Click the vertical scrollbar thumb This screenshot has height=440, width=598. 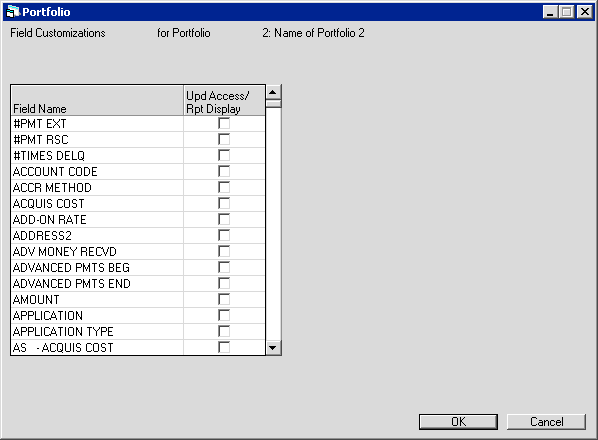tap(273, 104)
